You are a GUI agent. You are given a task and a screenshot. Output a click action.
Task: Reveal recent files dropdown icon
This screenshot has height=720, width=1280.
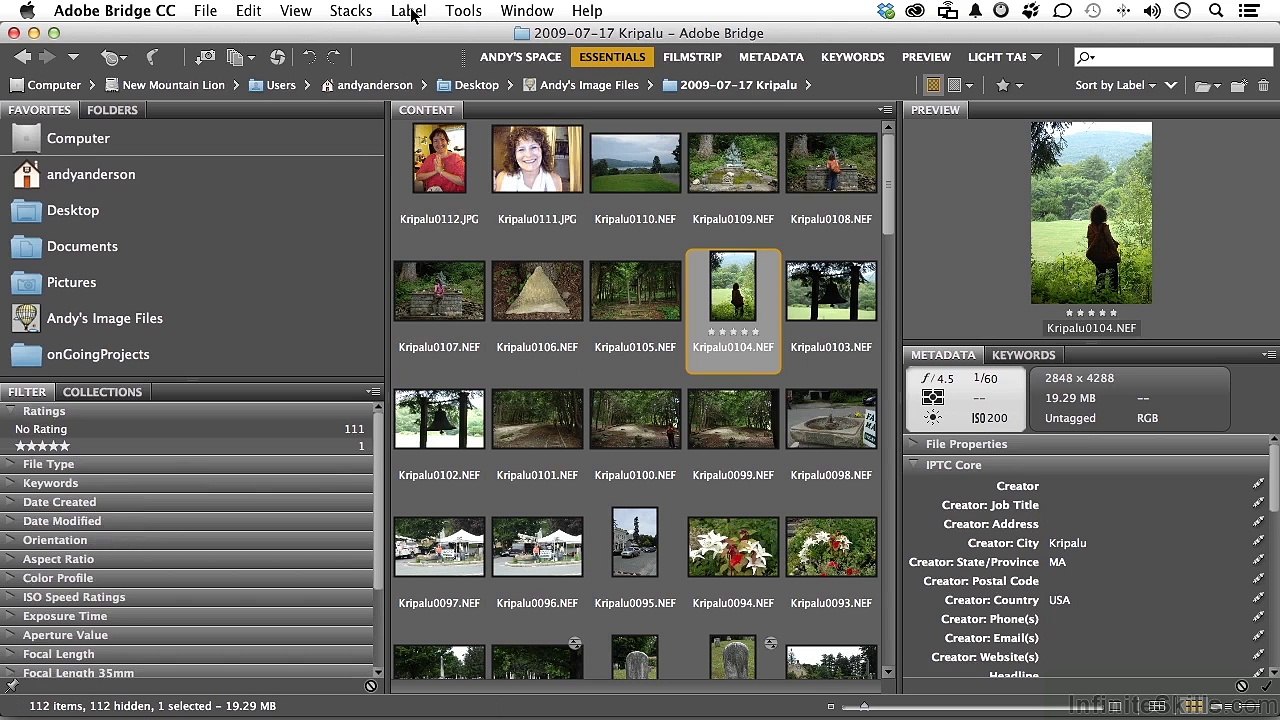(113, 57)
